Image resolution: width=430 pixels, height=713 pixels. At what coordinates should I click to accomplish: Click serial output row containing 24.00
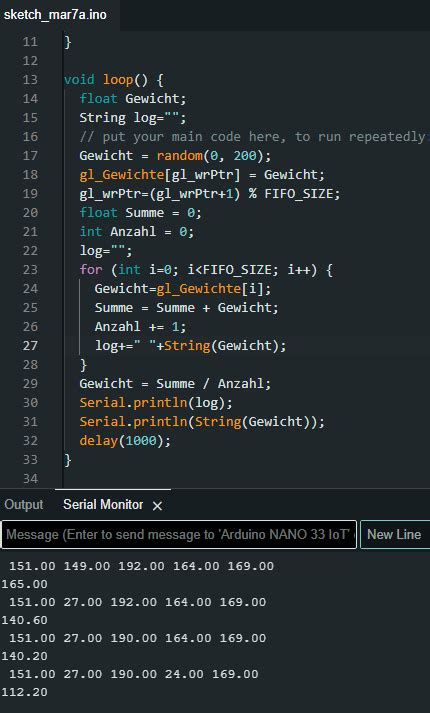134,674
